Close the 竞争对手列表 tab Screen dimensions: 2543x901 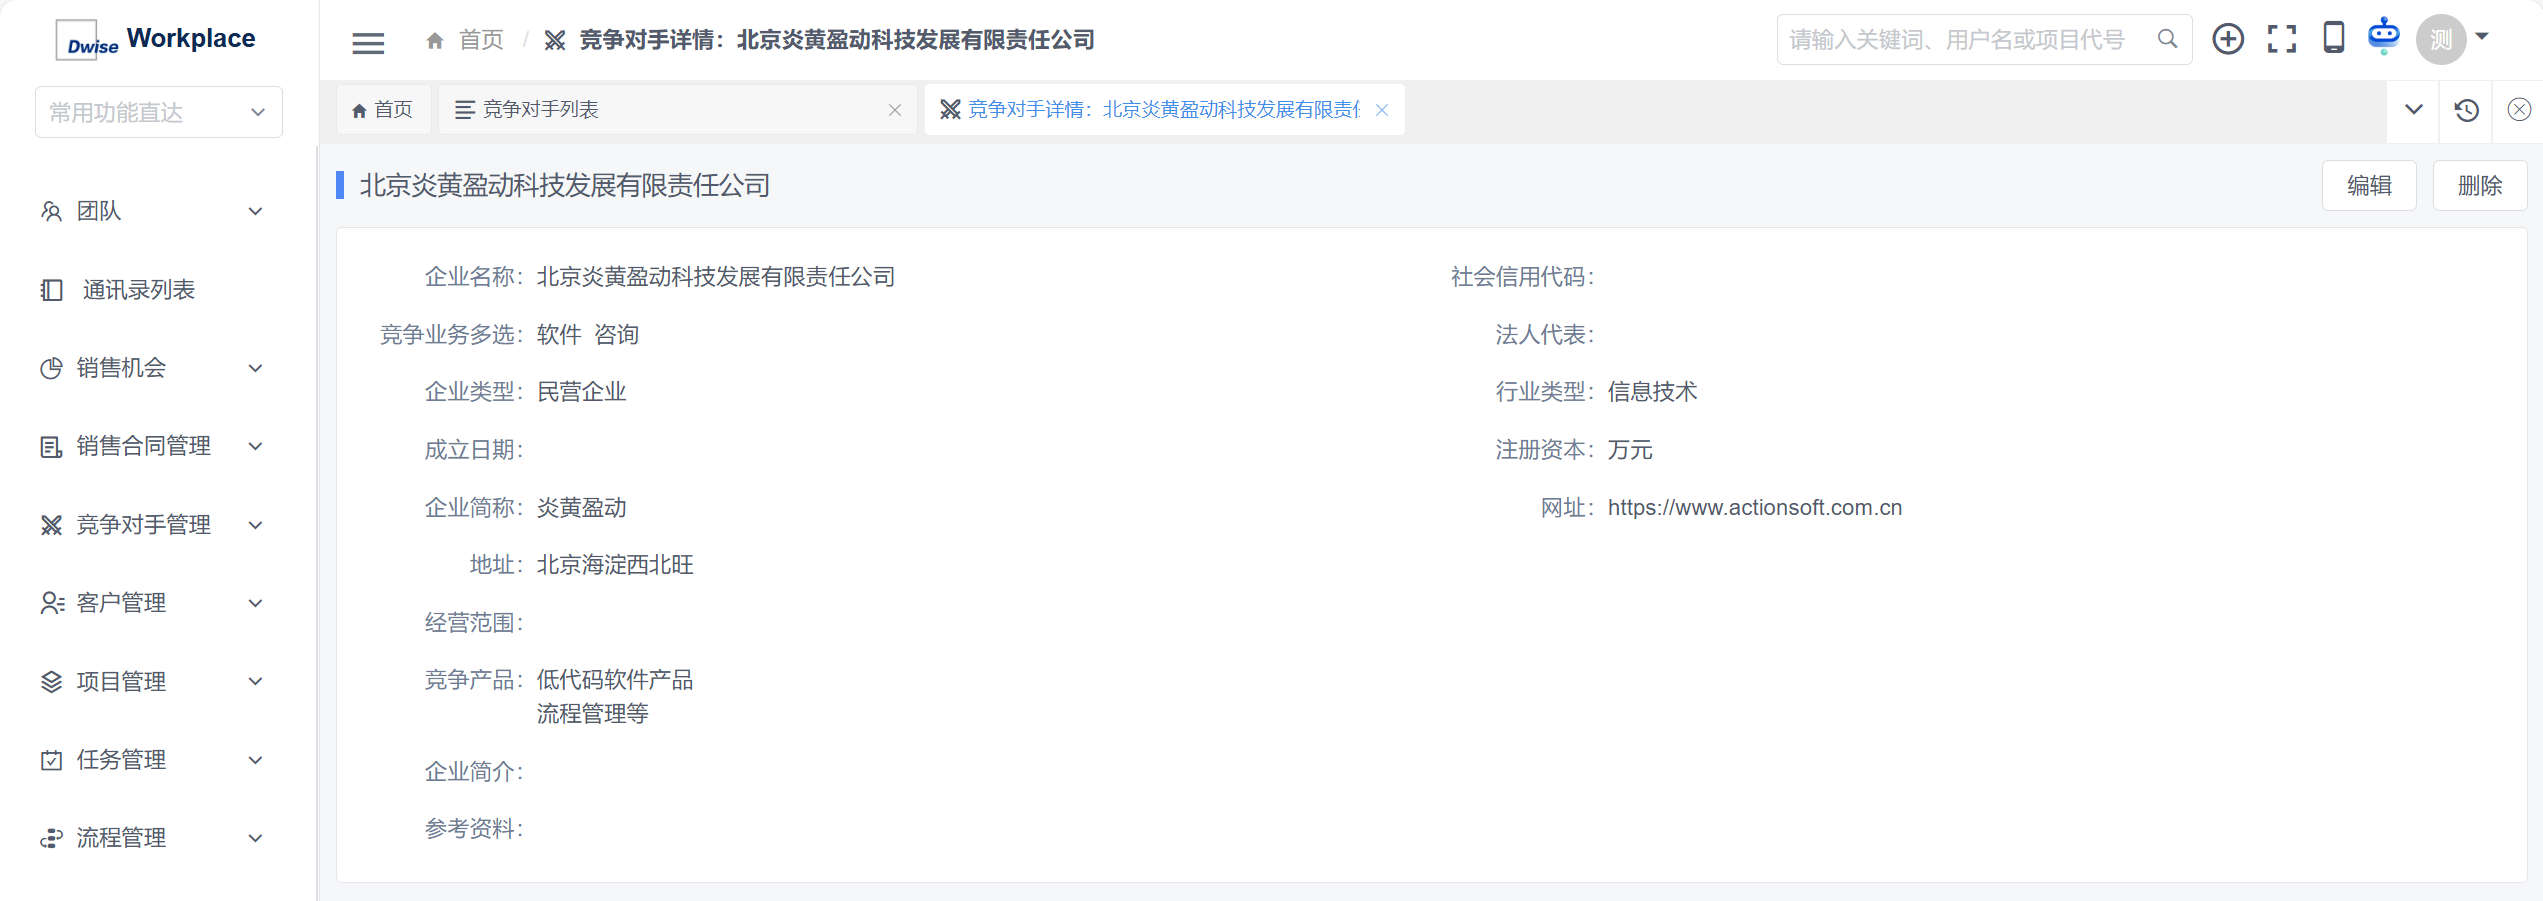(895, 110)
